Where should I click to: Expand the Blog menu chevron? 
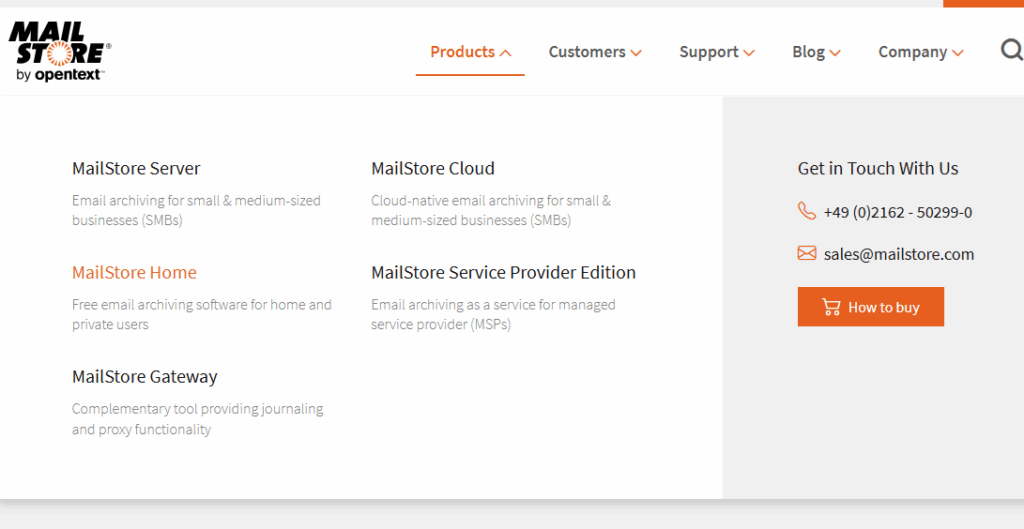click(835, 53)
